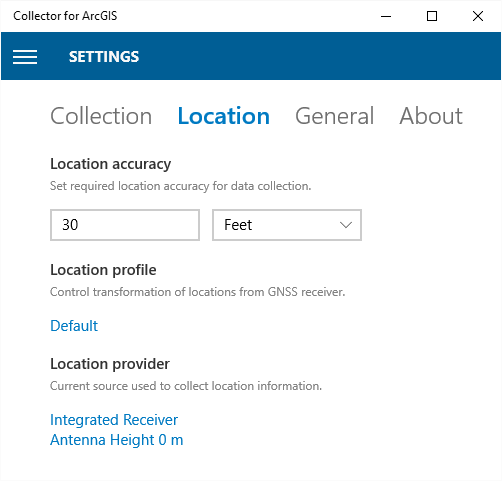502x481 pixels.
Task: Select the Location tab
Action: coord(224,116)
